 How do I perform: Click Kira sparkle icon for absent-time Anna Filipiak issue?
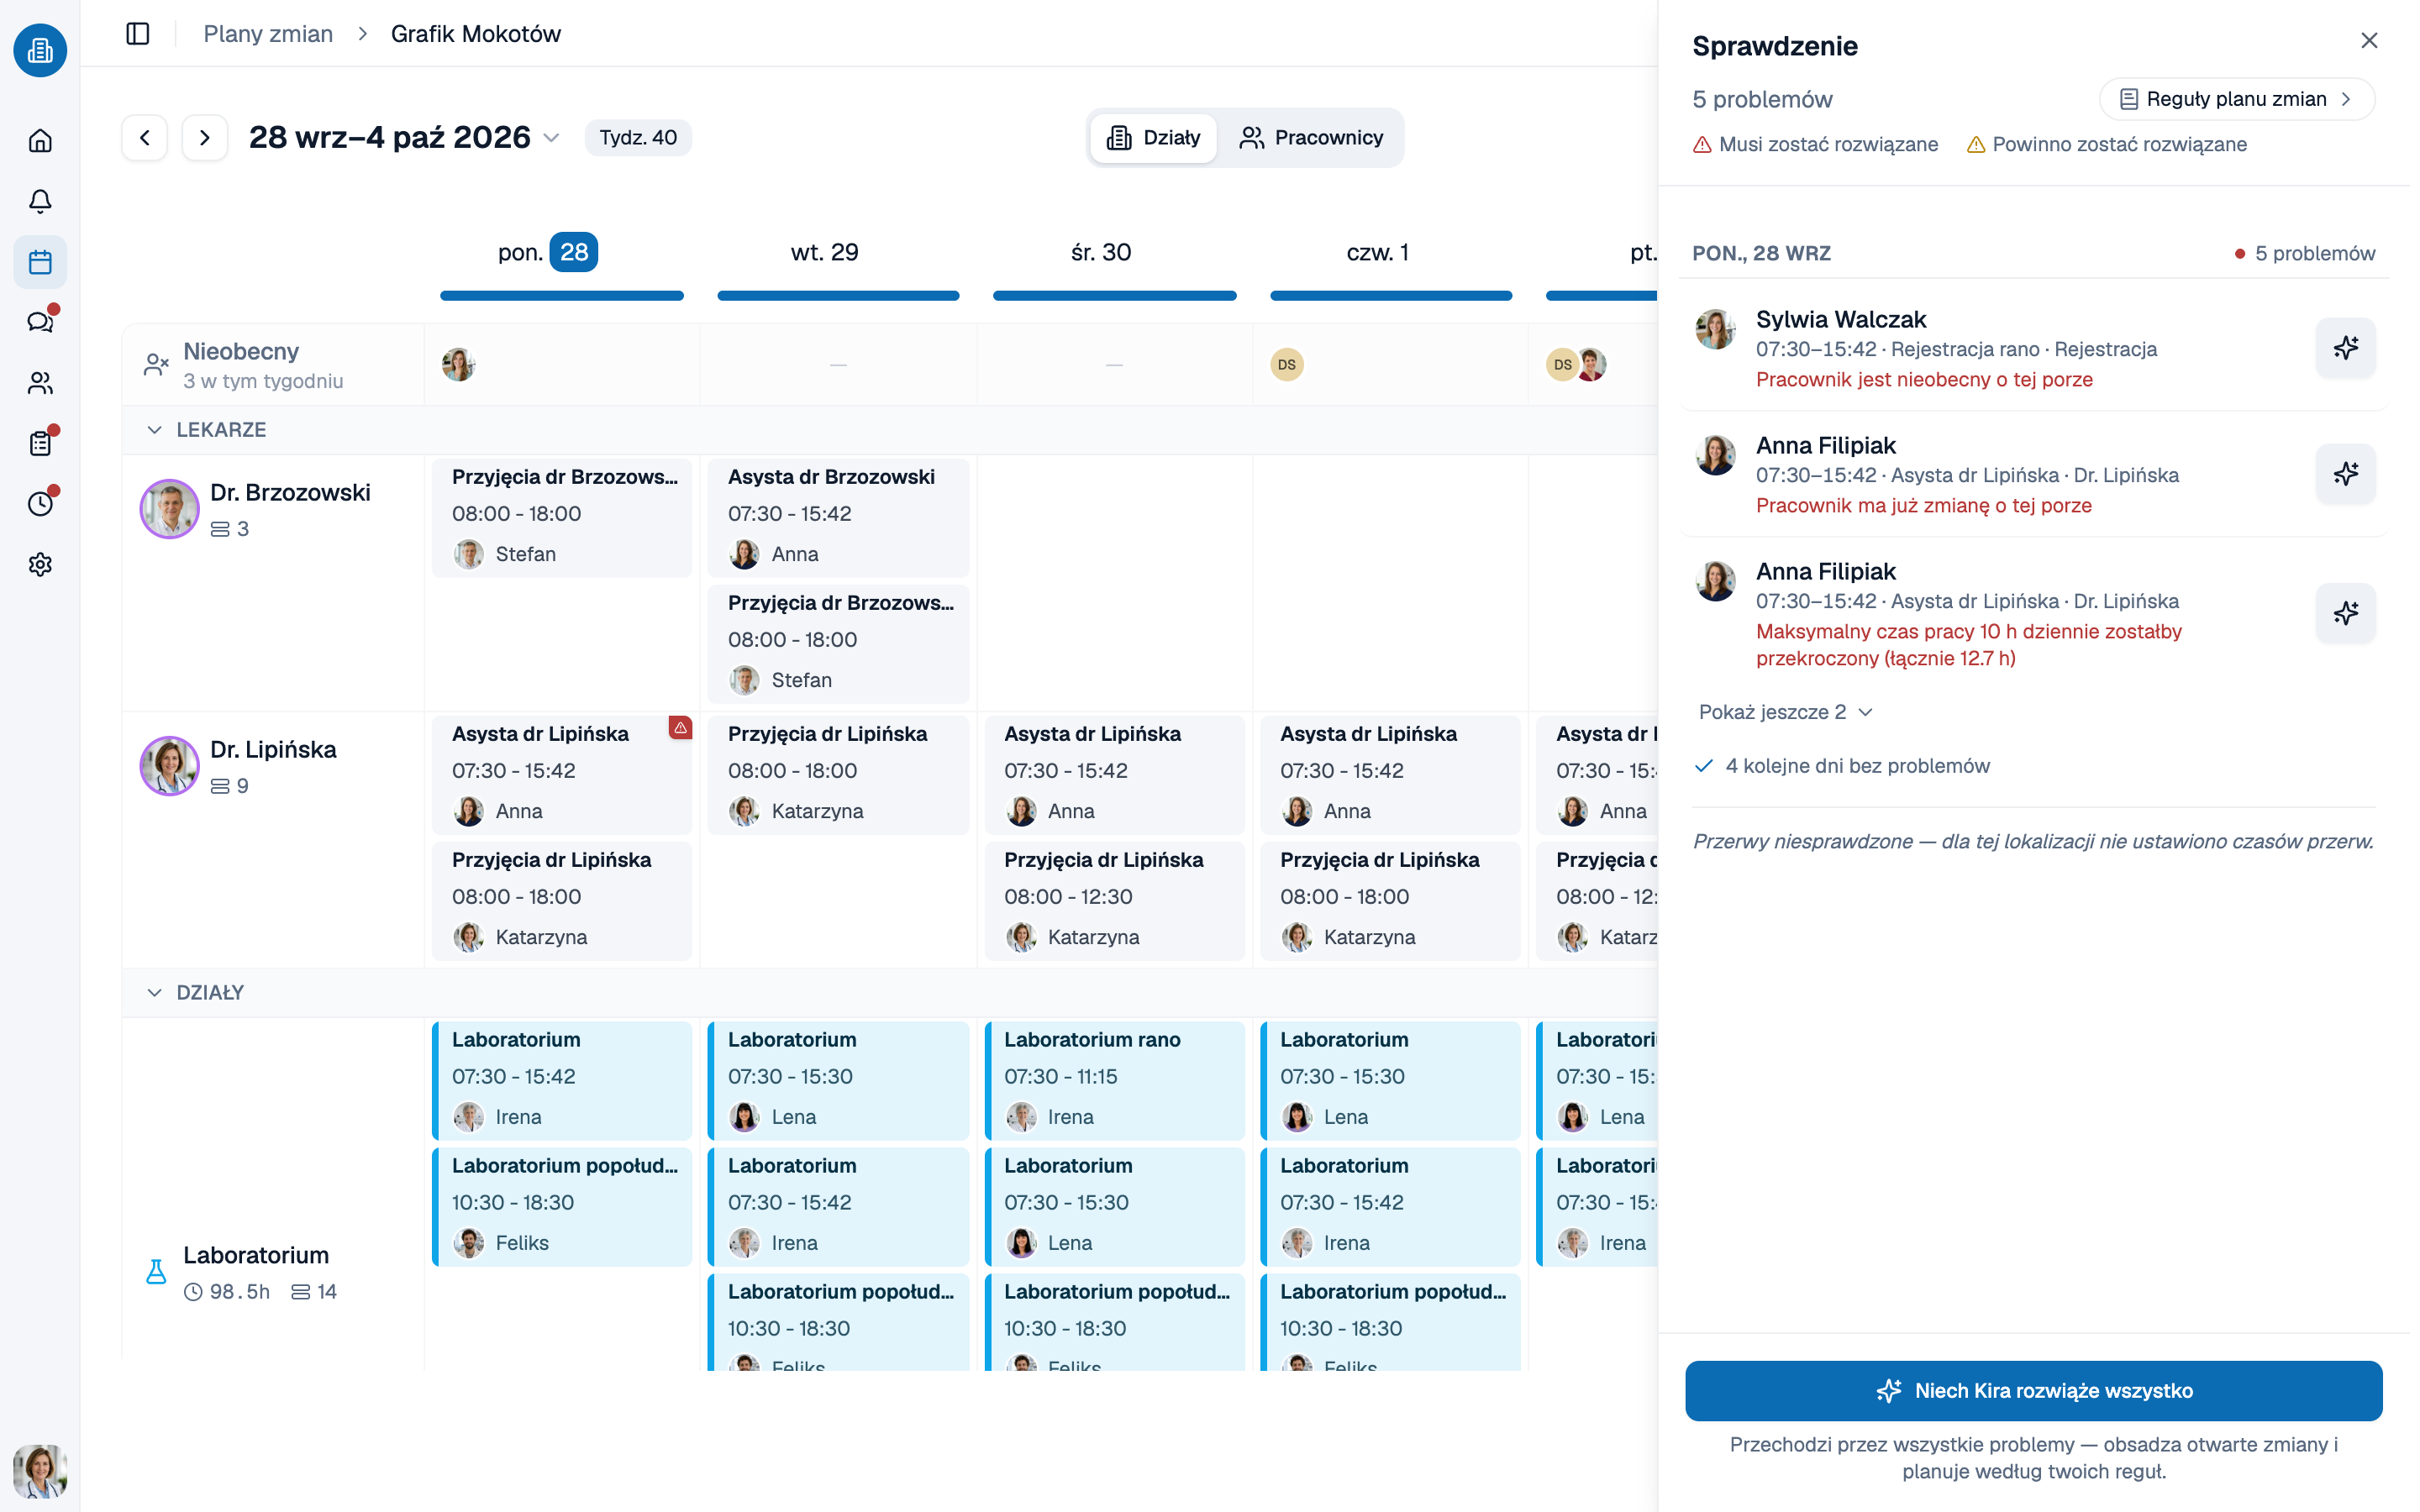tap(2345, 474)
